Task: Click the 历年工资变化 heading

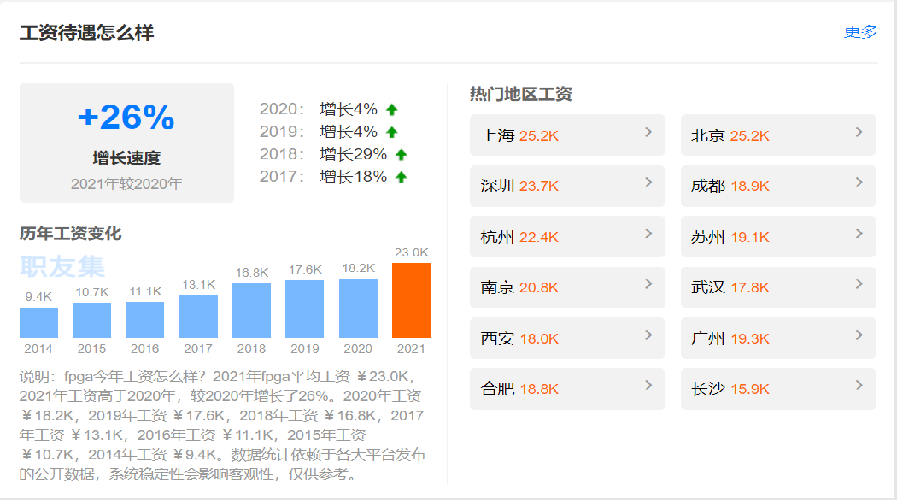Action: [70, 233]
